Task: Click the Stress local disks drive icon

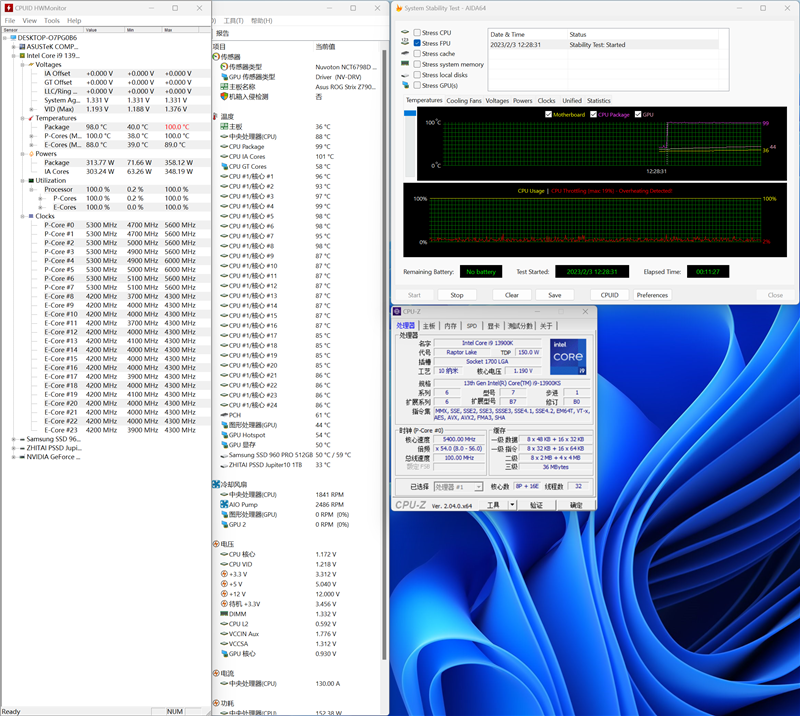Action: click(x=405, y=75)
